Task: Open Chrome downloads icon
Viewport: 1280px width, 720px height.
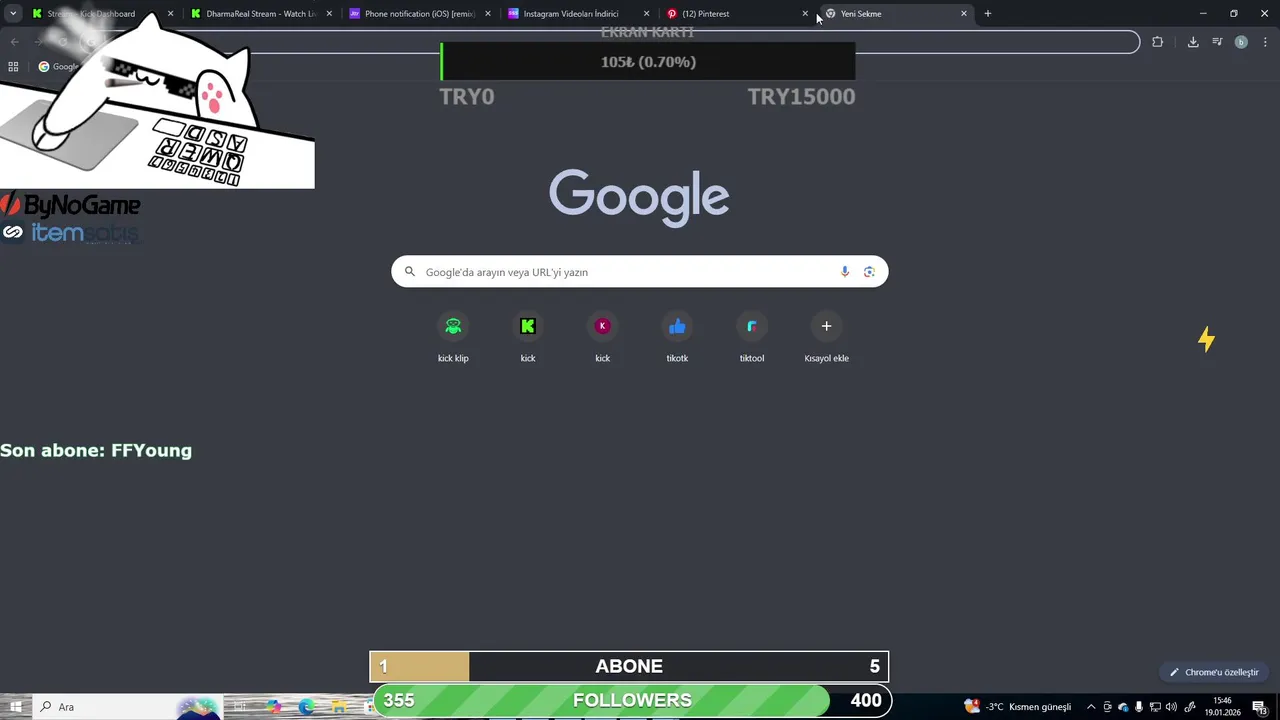Action: tap(1193, 42)
